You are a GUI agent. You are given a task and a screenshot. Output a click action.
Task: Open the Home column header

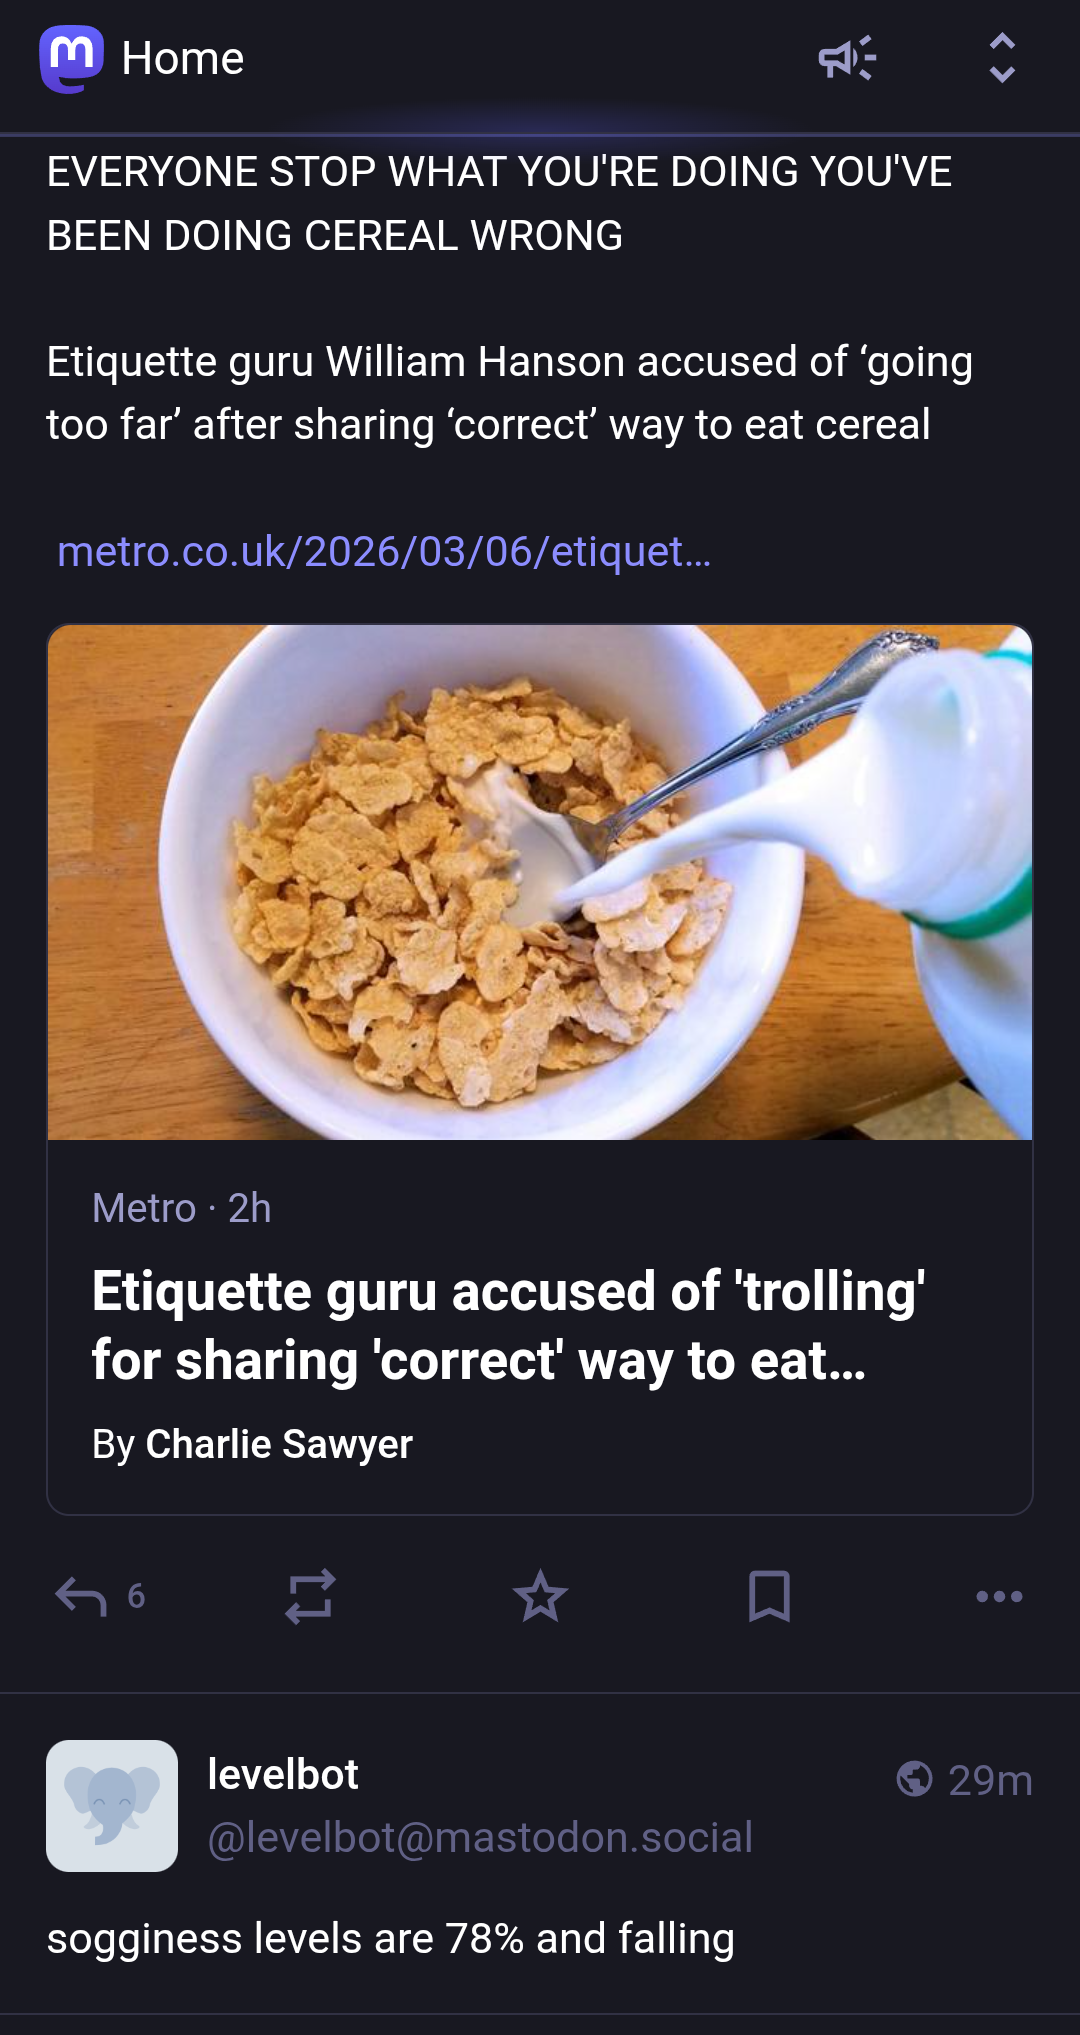click(x=182, y=59)
